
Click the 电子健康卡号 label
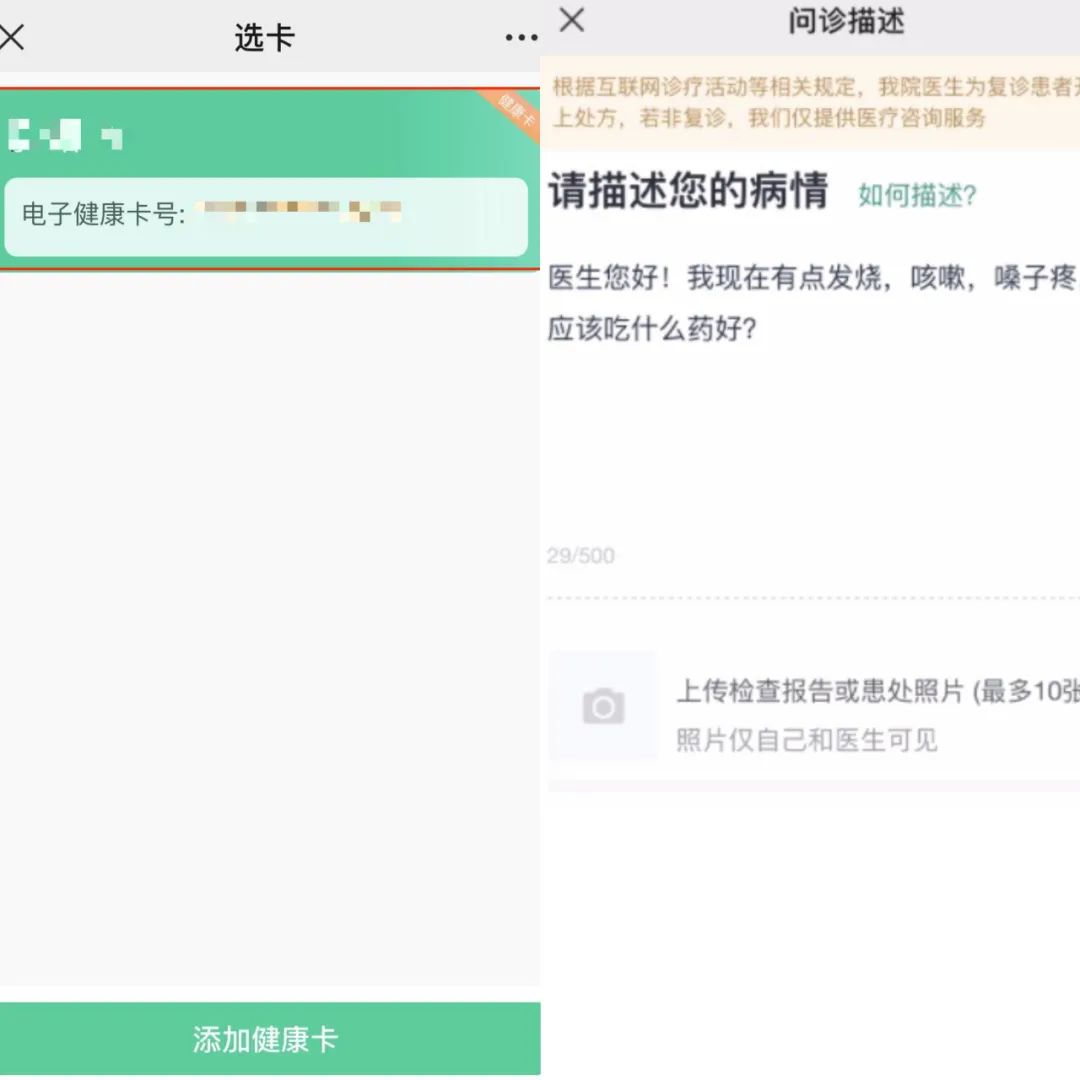tap(103, 214)
